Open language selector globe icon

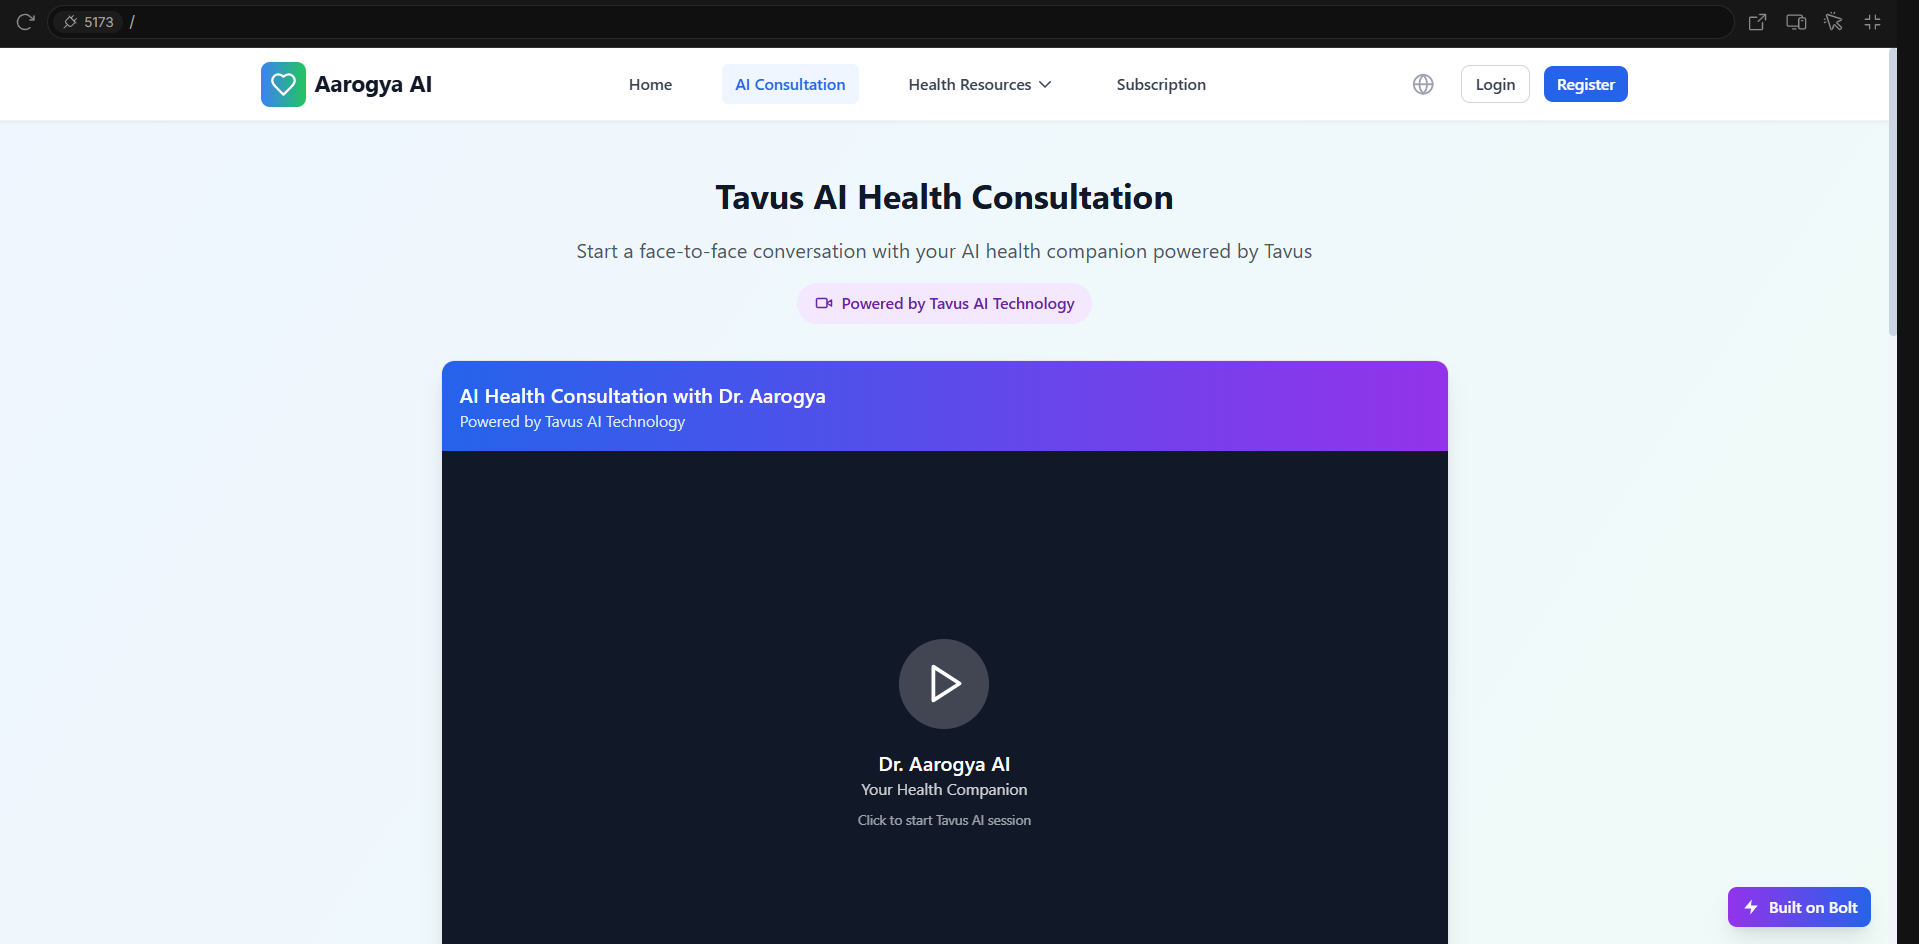pyautogui.click(x=1423, y=84)
